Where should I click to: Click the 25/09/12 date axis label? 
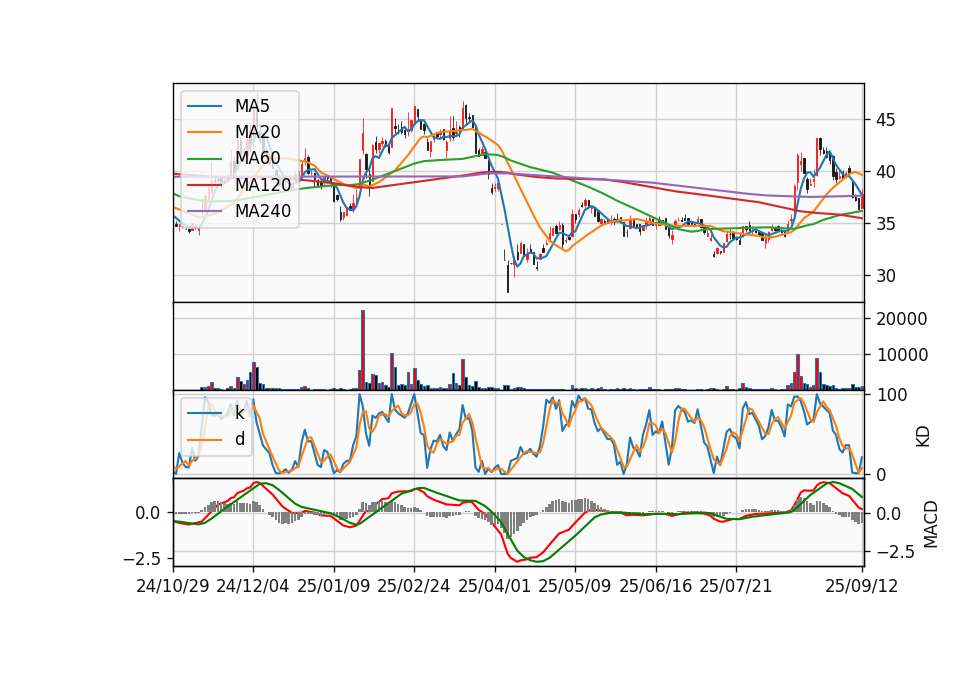coord(862,586)
